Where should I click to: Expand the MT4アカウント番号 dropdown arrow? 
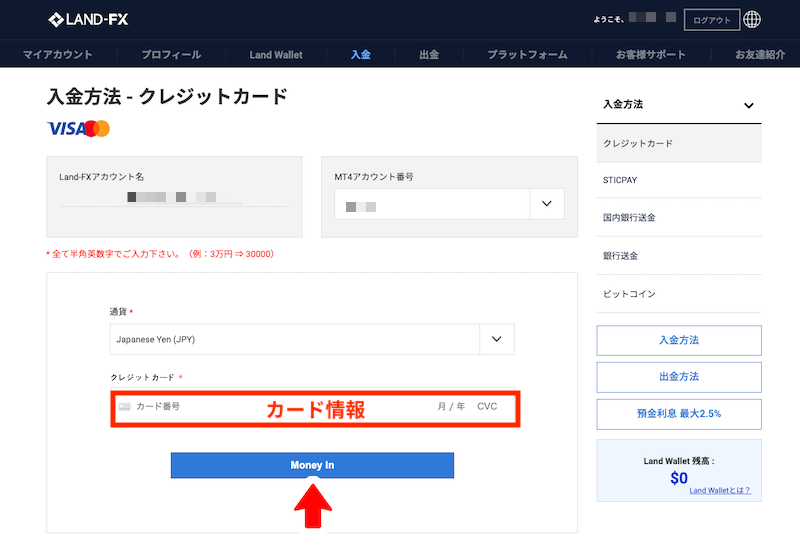pos(547,204)
